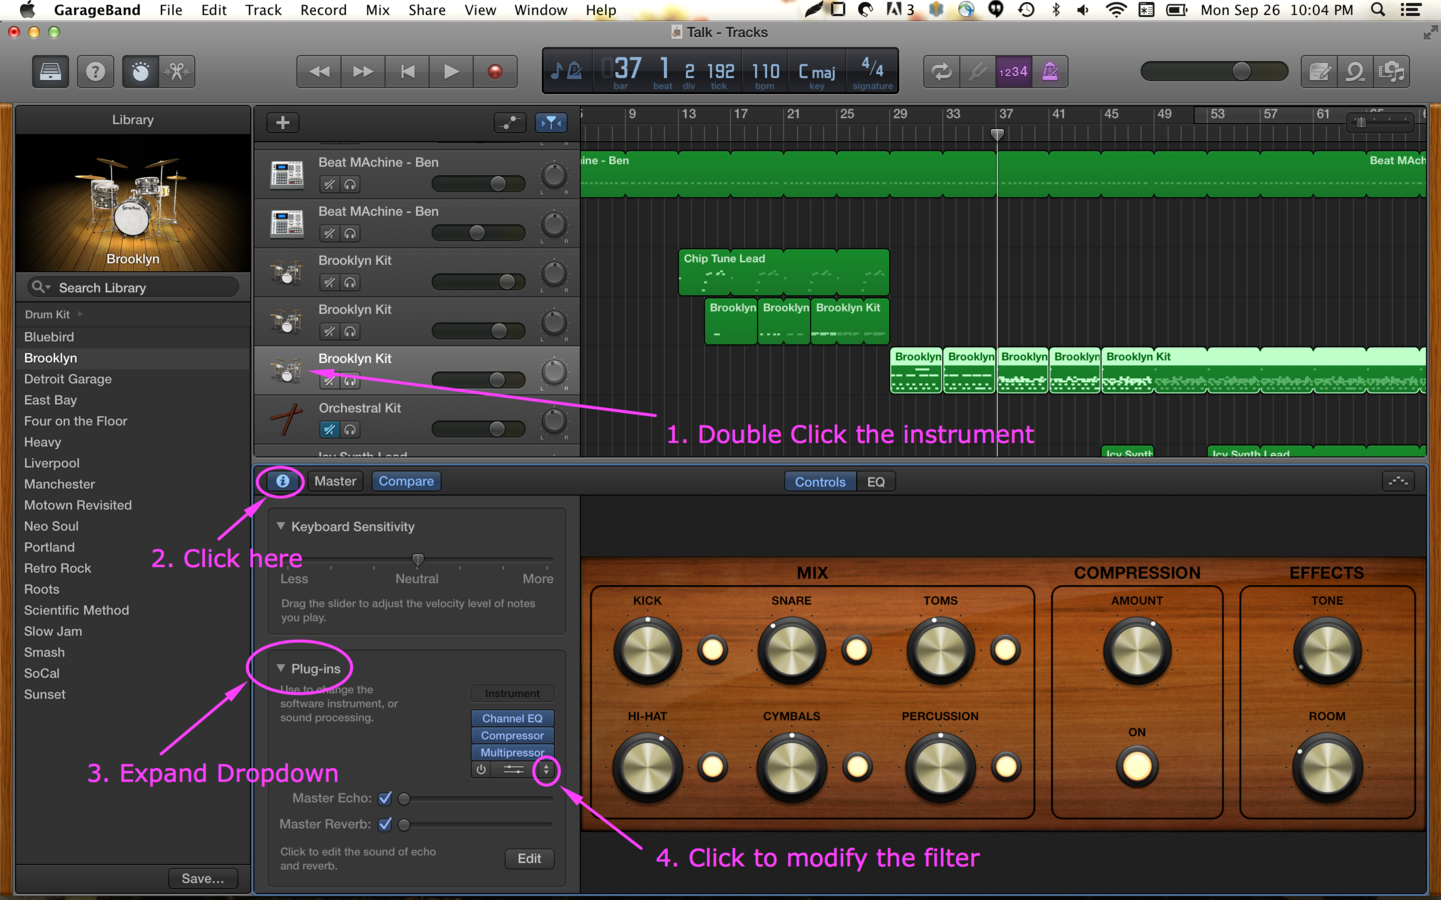Click the Save button in Library

coord(203,878)
